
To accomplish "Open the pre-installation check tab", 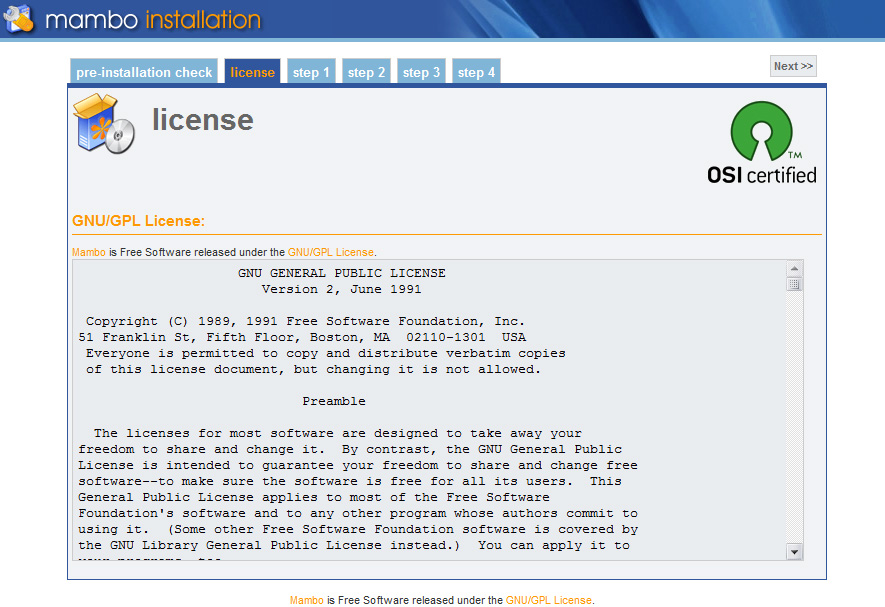I will (x=144, y=72).
